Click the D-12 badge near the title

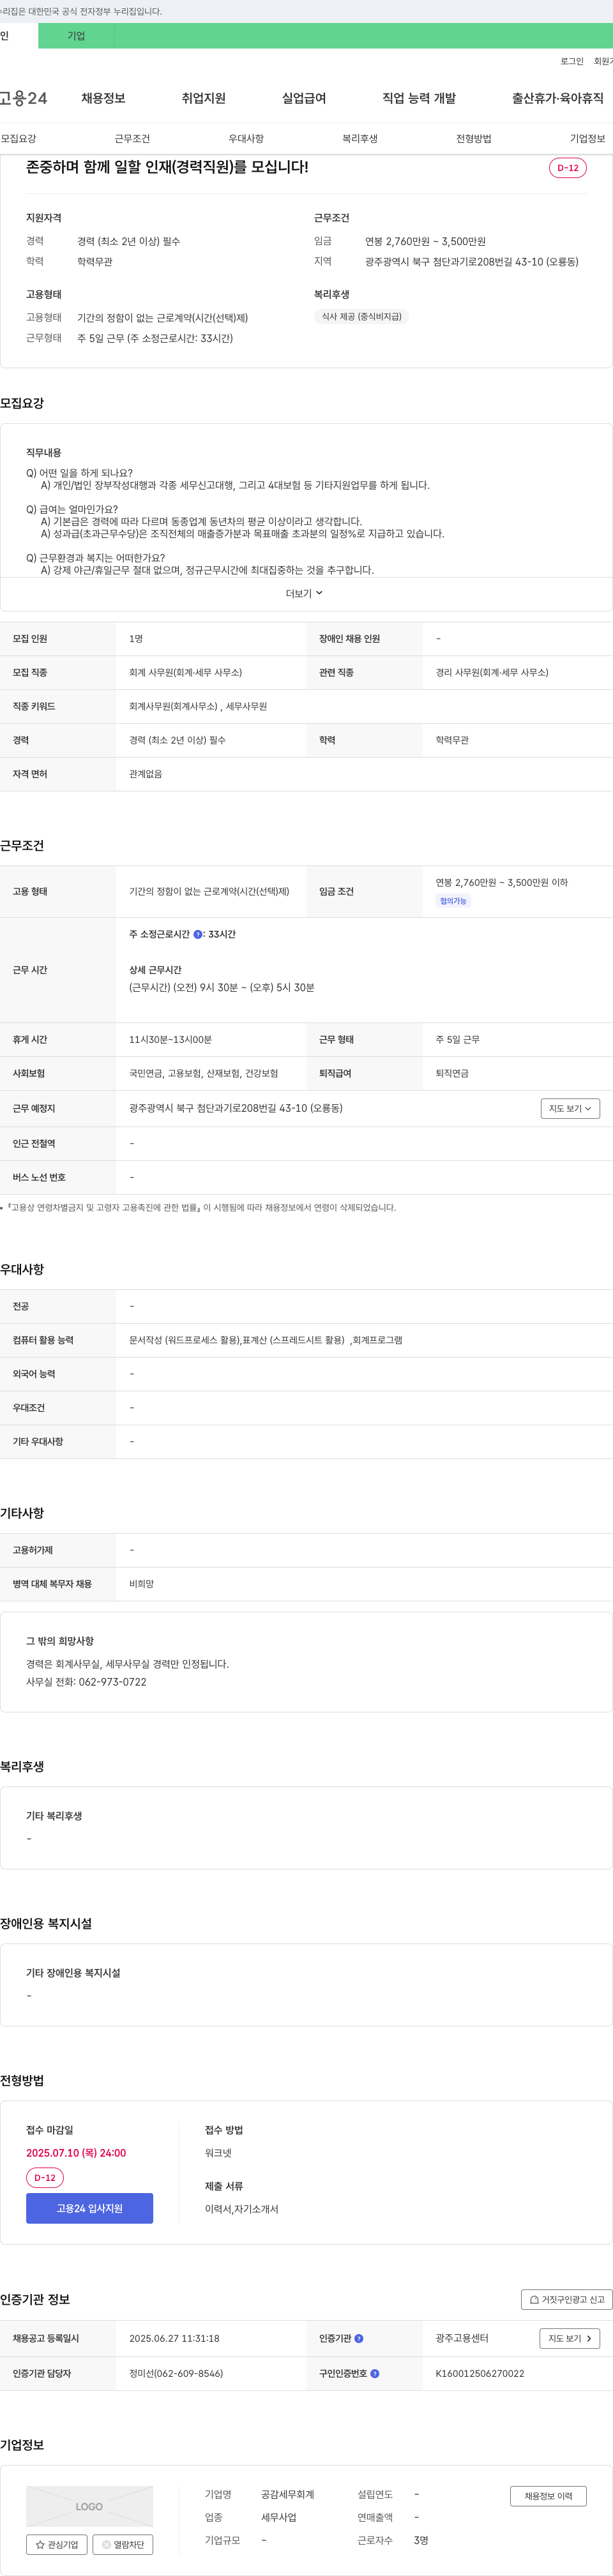pos(568,168)
